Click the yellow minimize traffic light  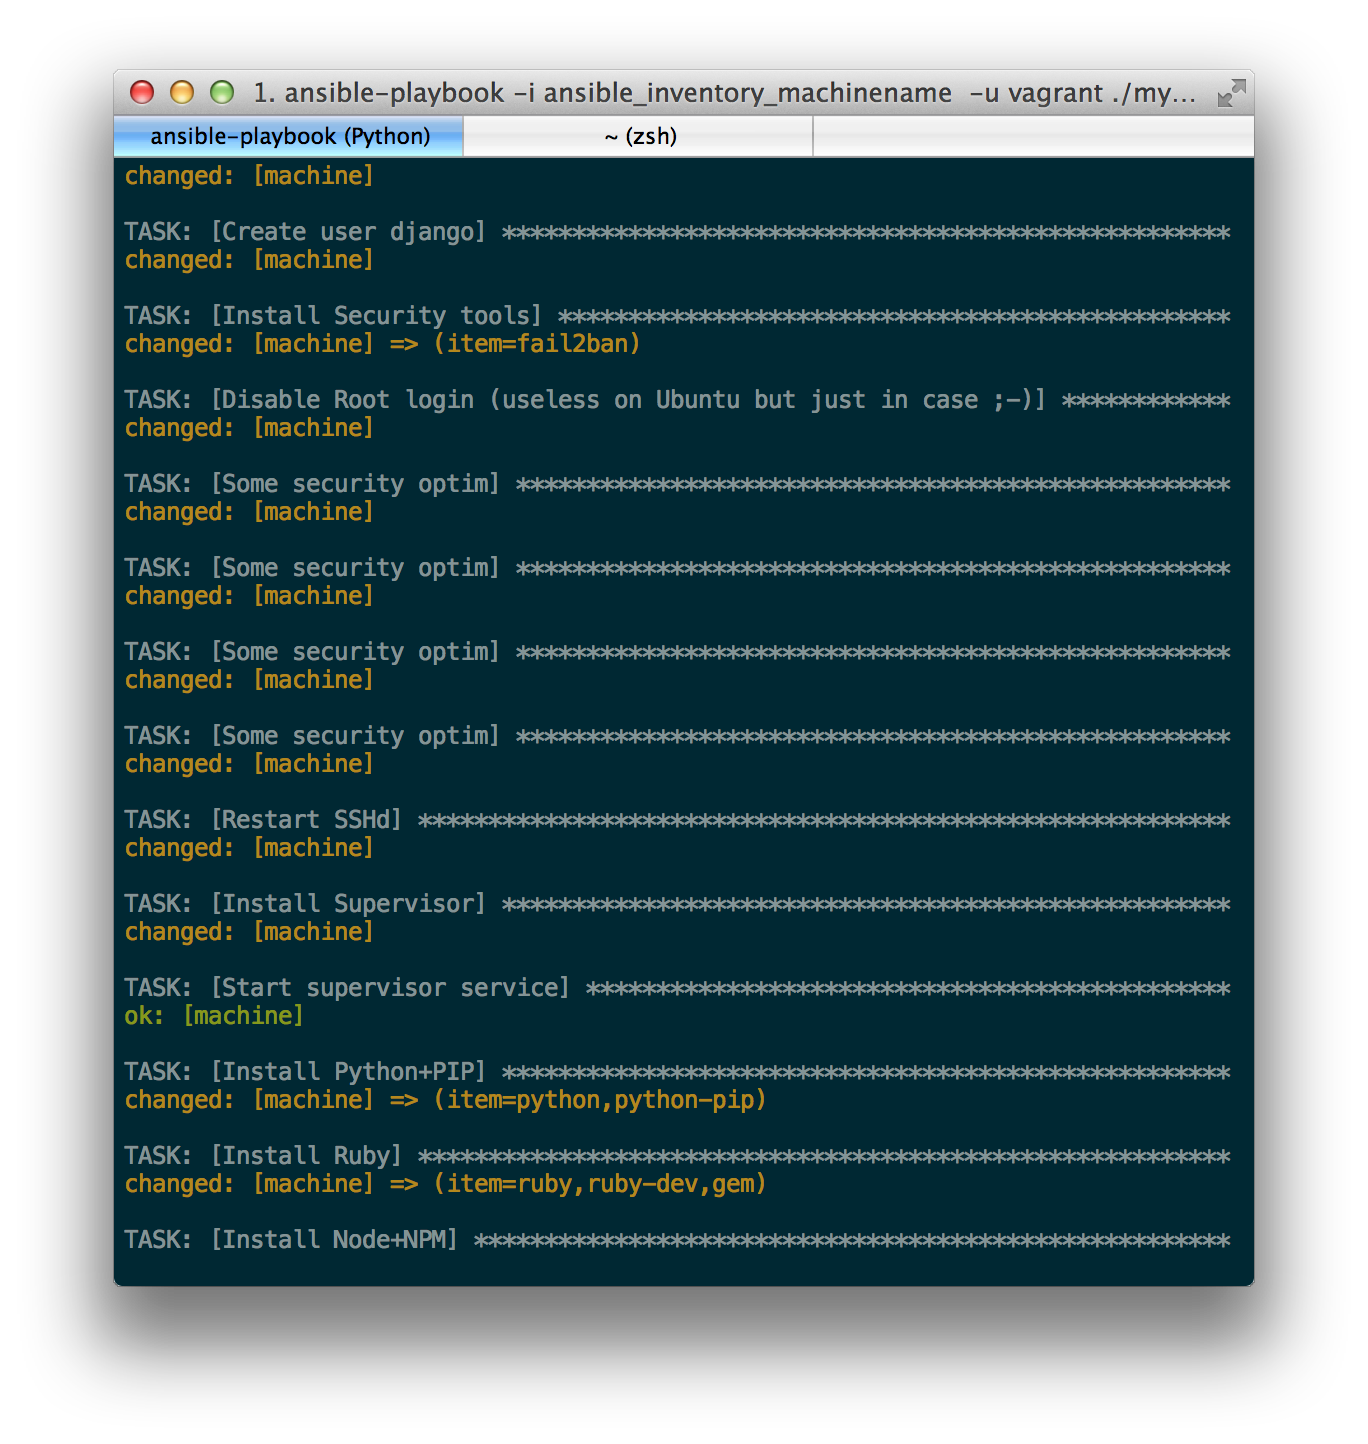click(181, 92)
